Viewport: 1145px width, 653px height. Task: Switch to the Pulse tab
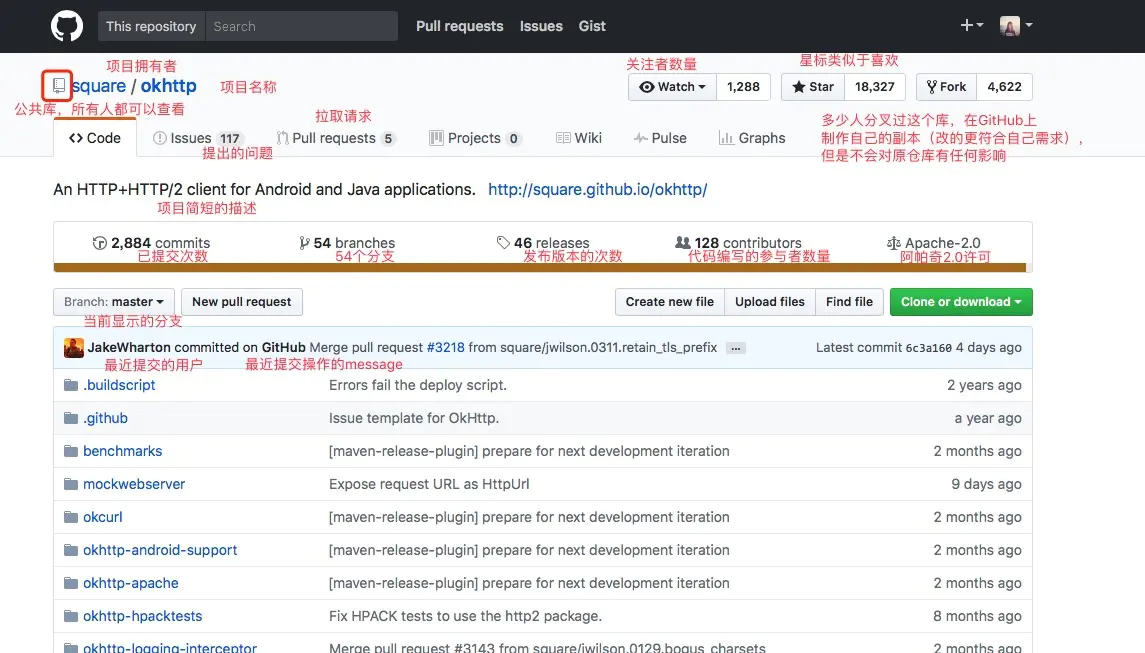pos(660,138)
